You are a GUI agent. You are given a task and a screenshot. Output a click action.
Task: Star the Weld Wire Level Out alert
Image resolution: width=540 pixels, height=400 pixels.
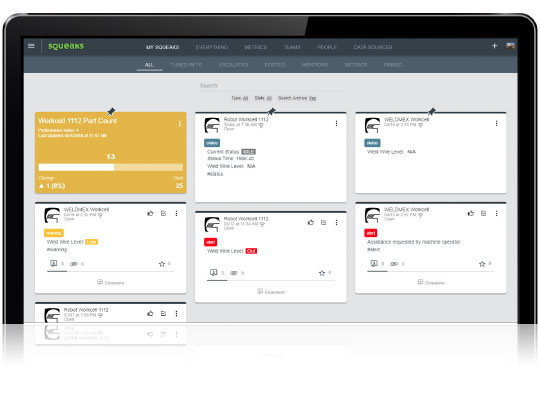pyautogui.click(x=322, y=273)
